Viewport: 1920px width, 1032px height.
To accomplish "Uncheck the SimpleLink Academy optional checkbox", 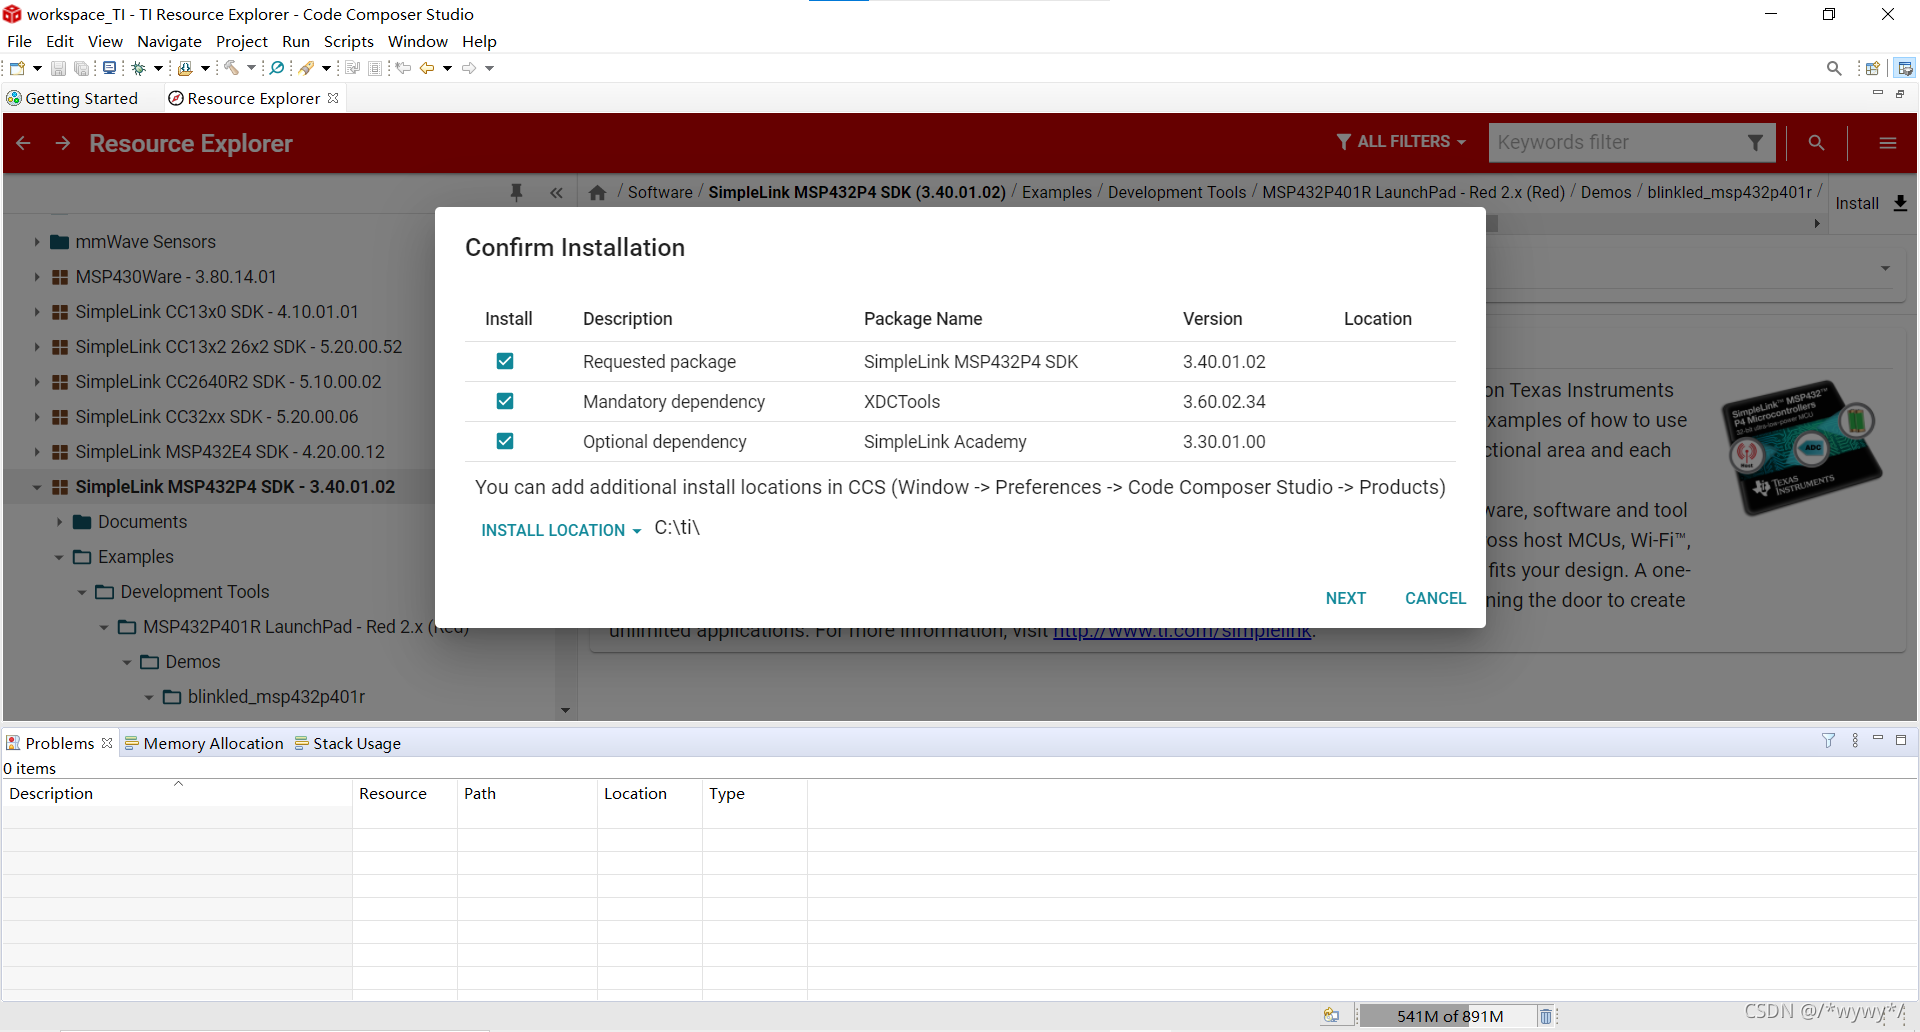I will click(505, 441).
